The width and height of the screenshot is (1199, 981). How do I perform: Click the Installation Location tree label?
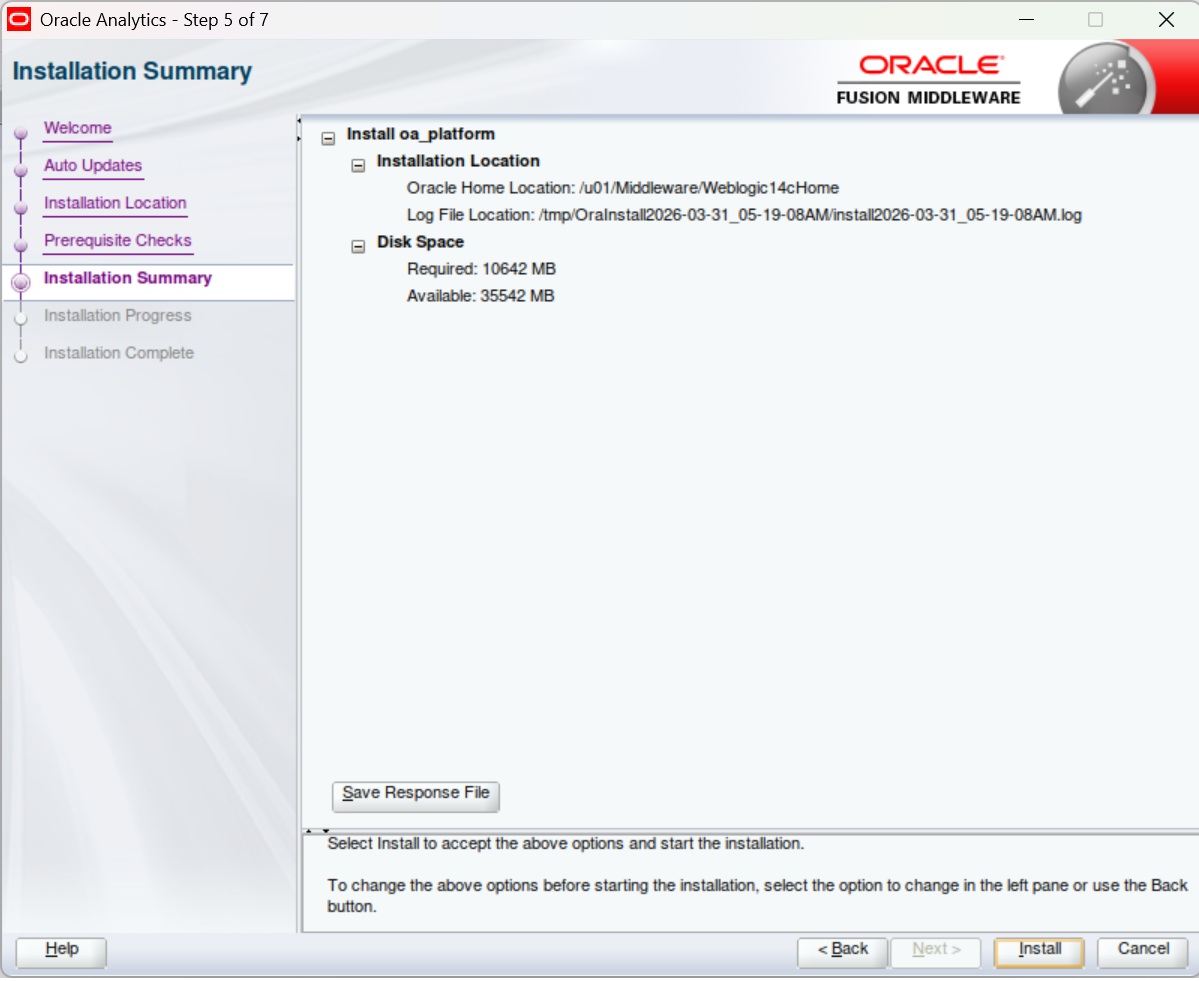(458, 161)
